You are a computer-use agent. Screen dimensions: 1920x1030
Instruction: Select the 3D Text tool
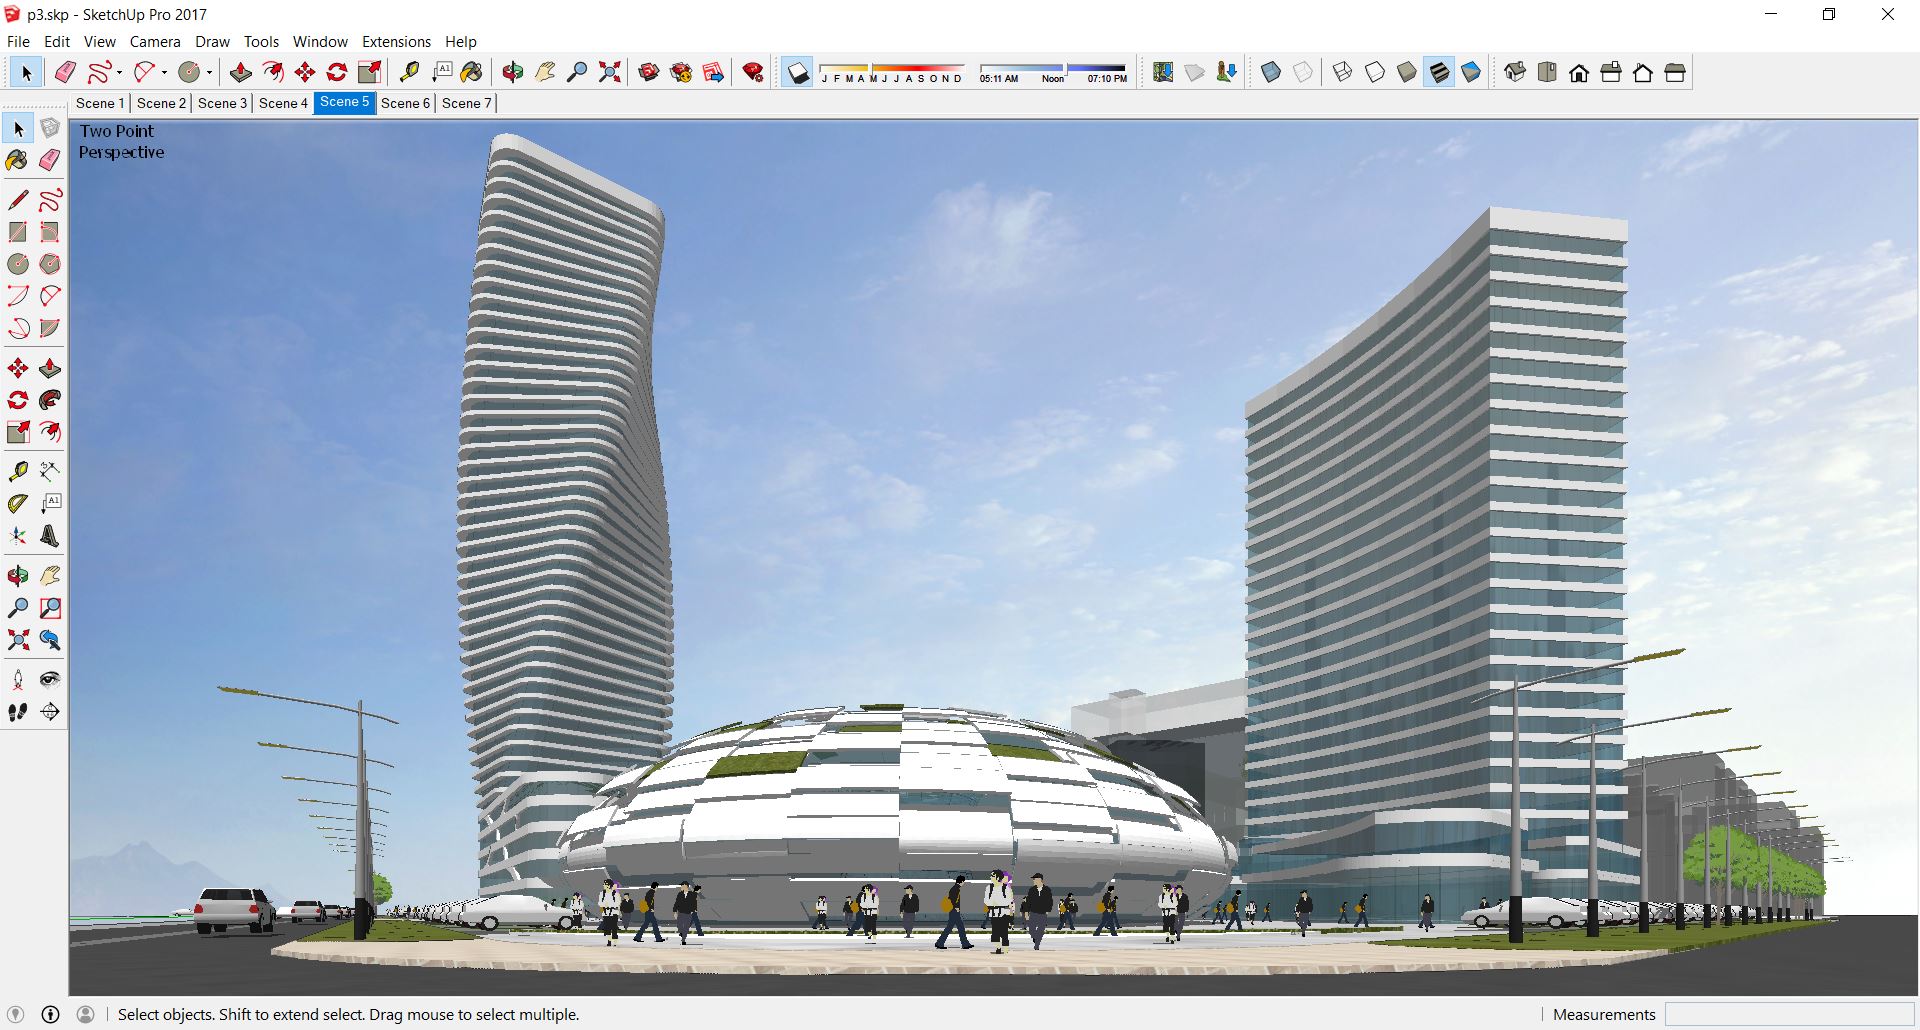click(50, 535)
